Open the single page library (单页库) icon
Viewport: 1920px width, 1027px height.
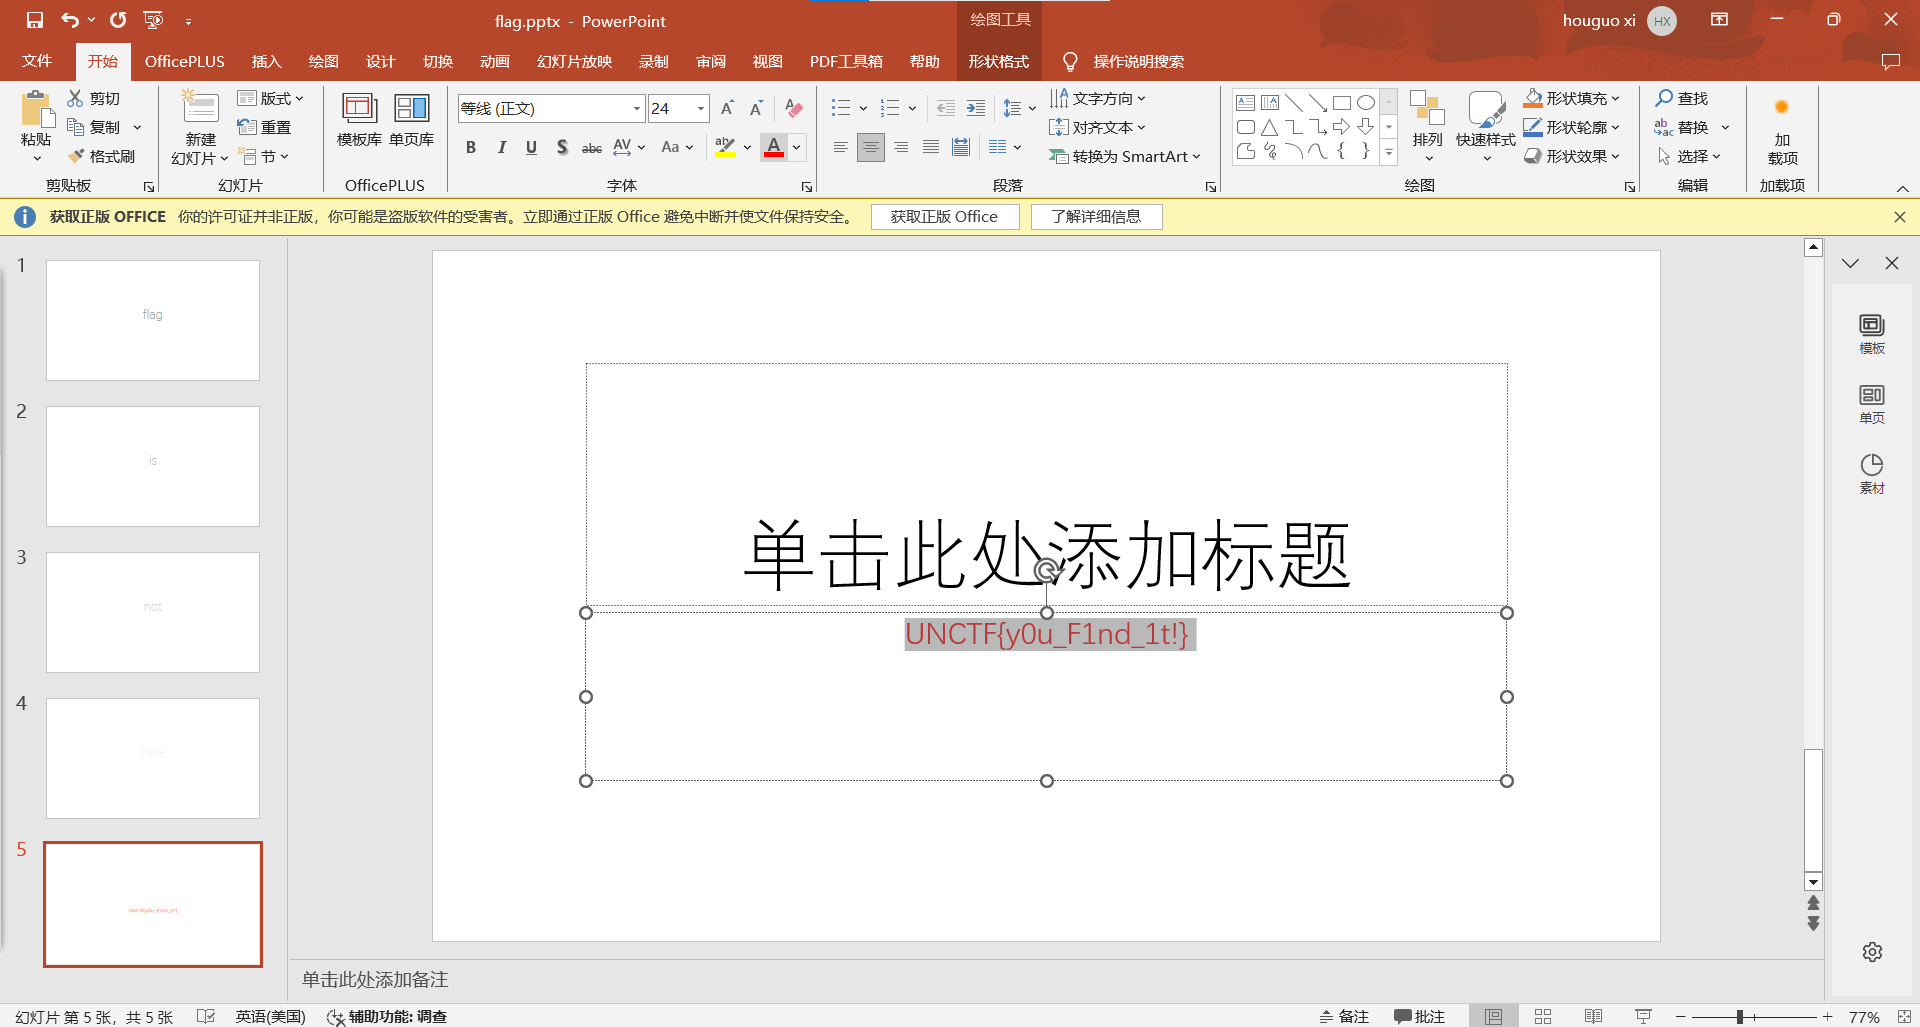pos(412,108)
